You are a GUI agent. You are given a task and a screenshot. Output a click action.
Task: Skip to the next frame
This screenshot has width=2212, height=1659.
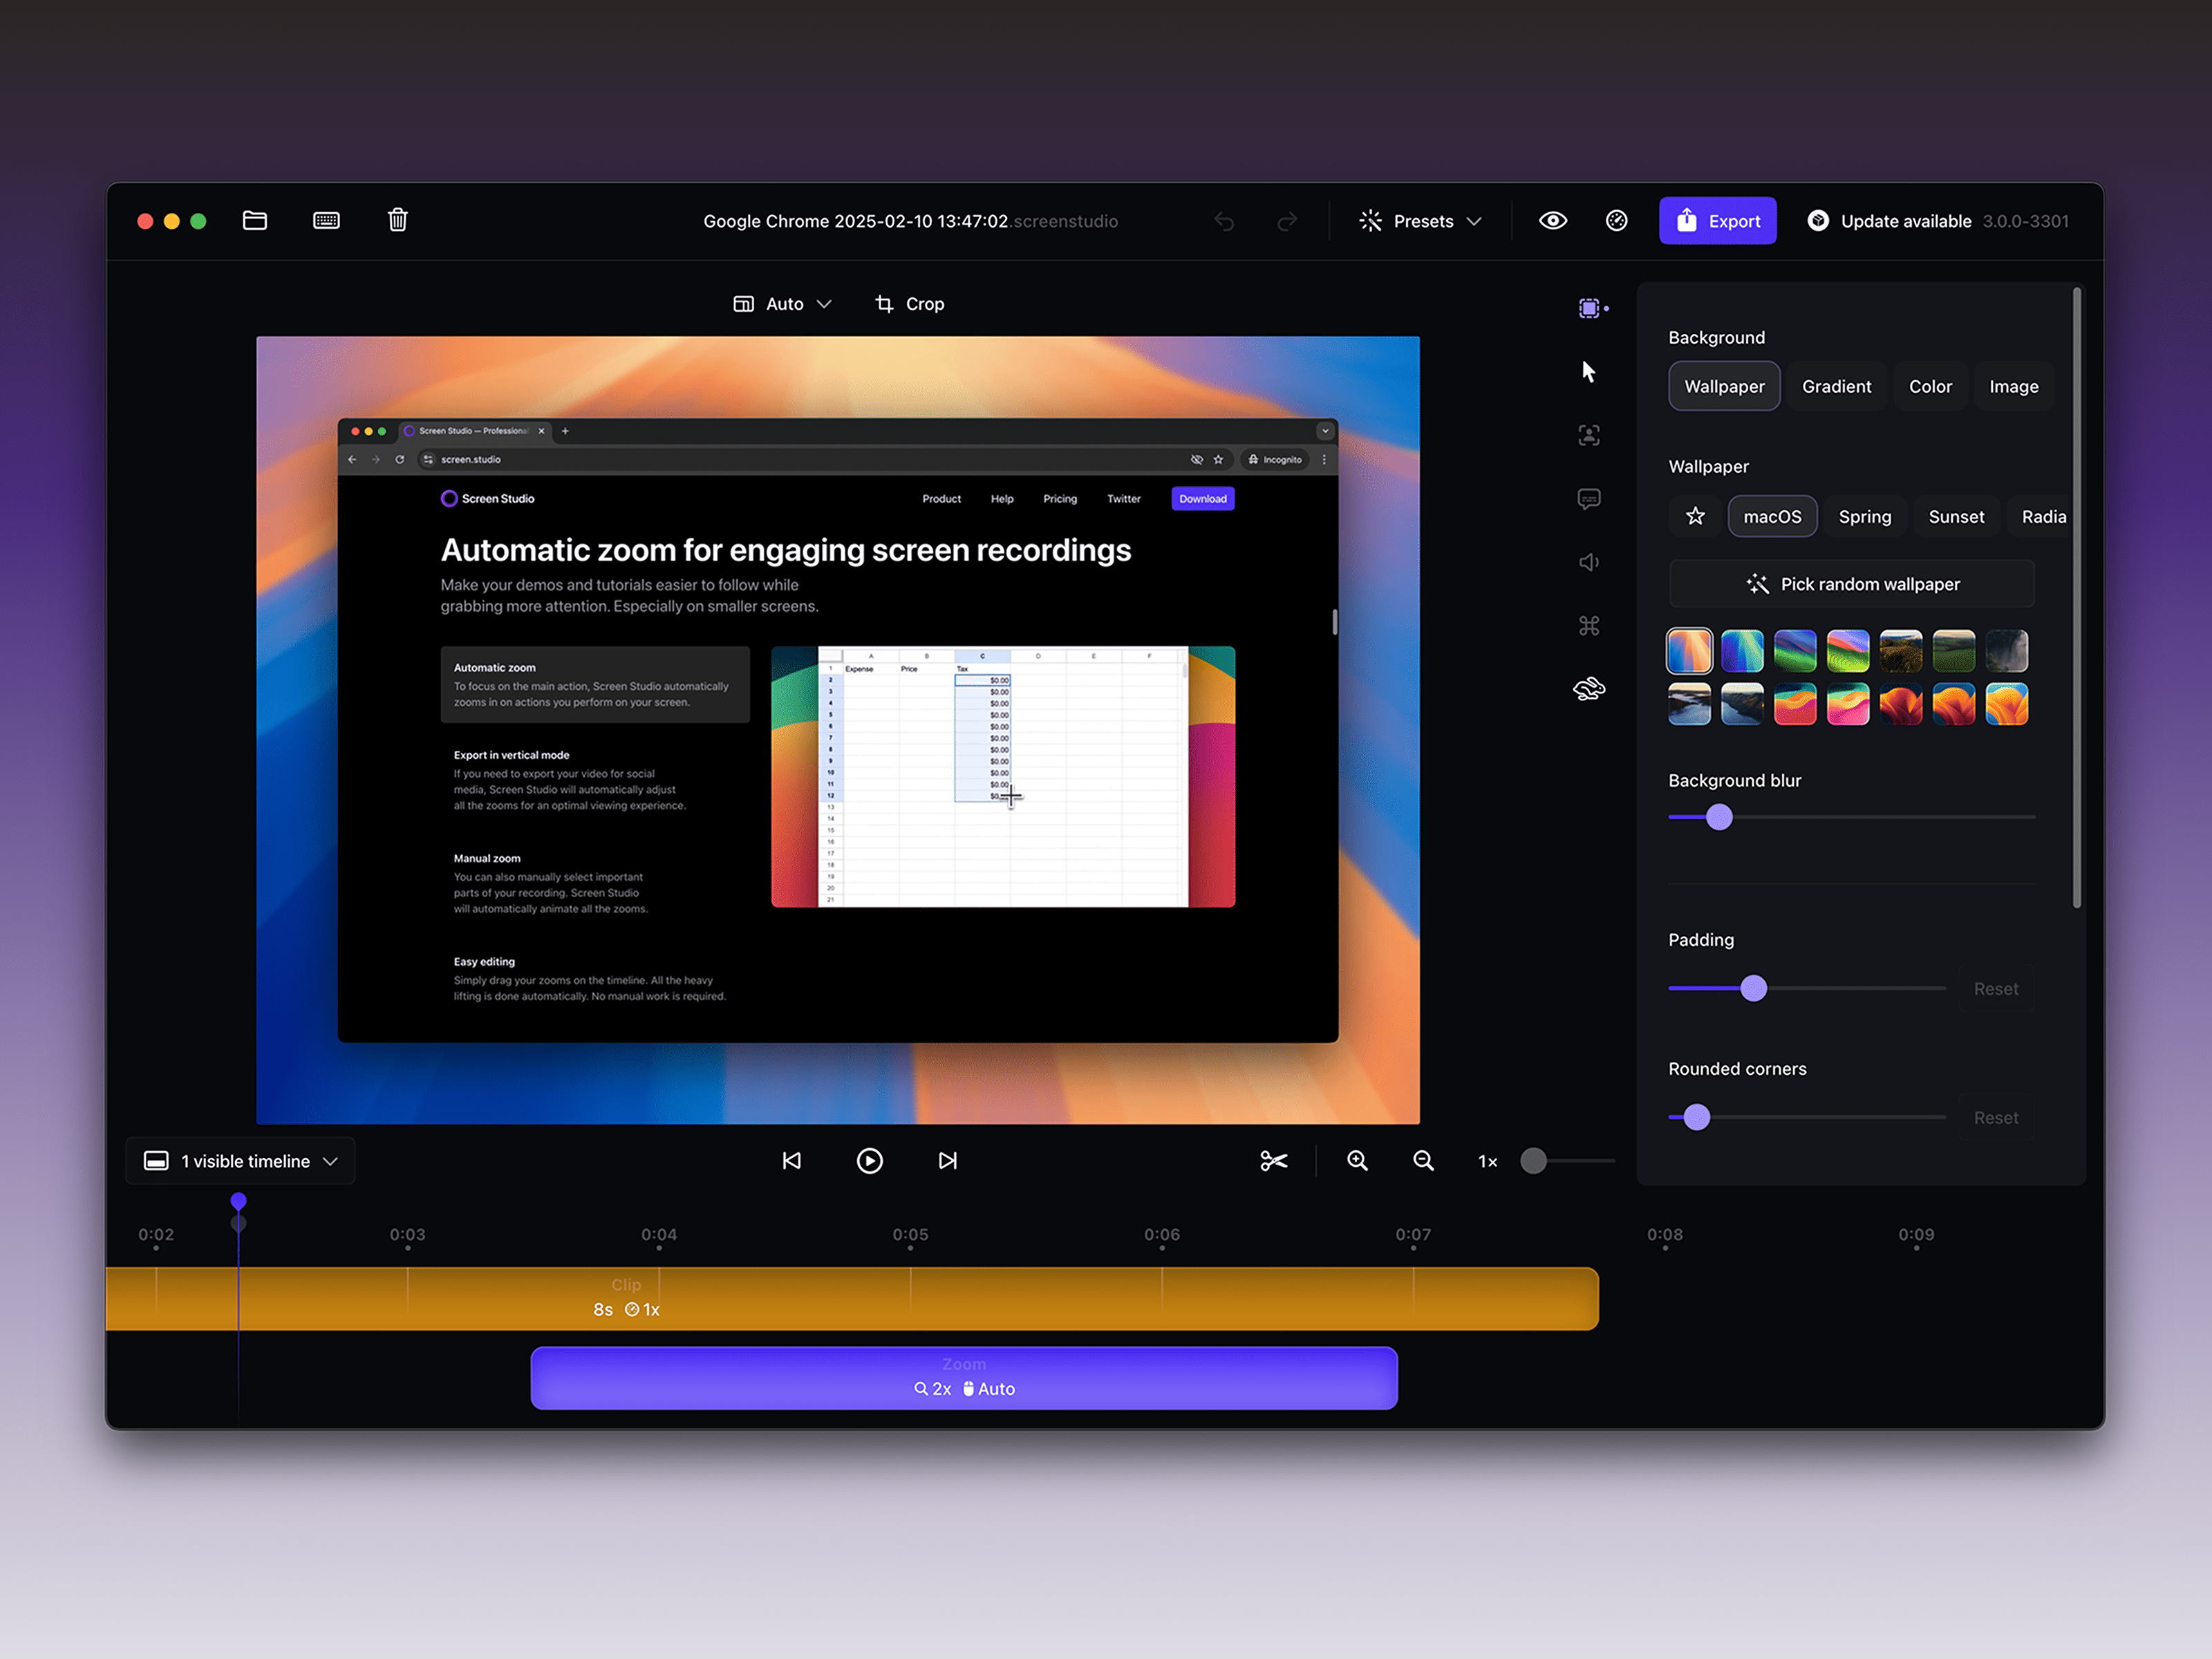coord(948,1161)
